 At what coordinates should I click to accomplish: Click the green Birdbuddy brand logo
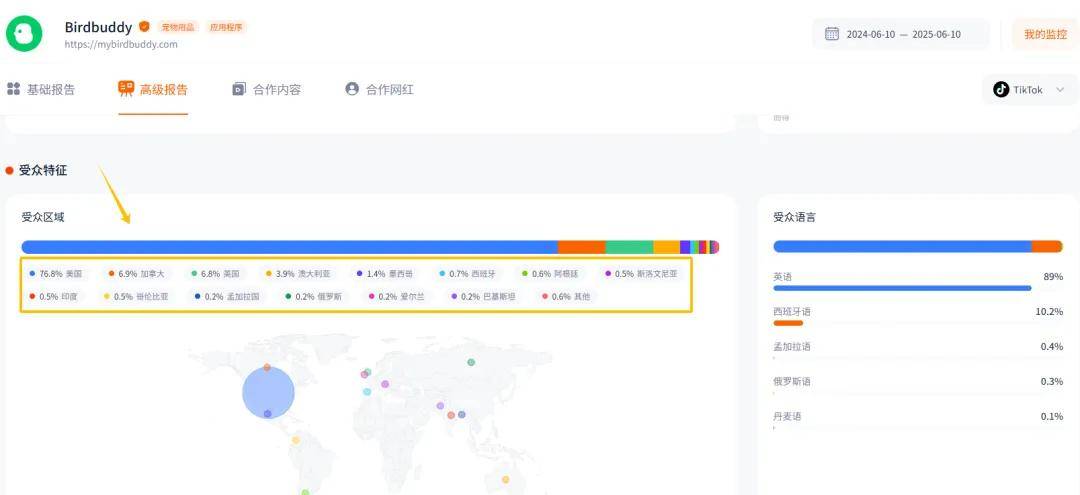[x=24, y=33]
